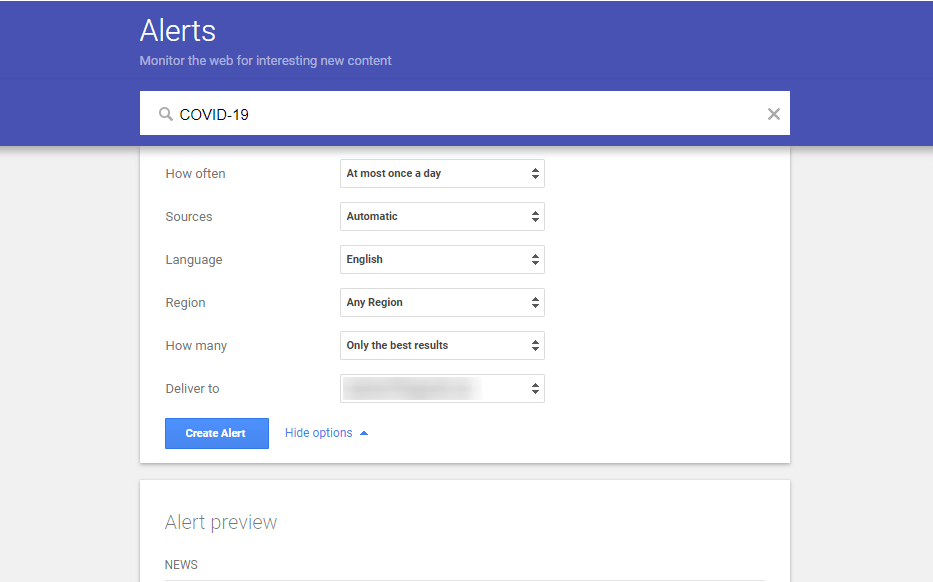Screen dimensions: 933x582
Task: Open the Deliver to email dropdown
Action: tap(442, 389)
